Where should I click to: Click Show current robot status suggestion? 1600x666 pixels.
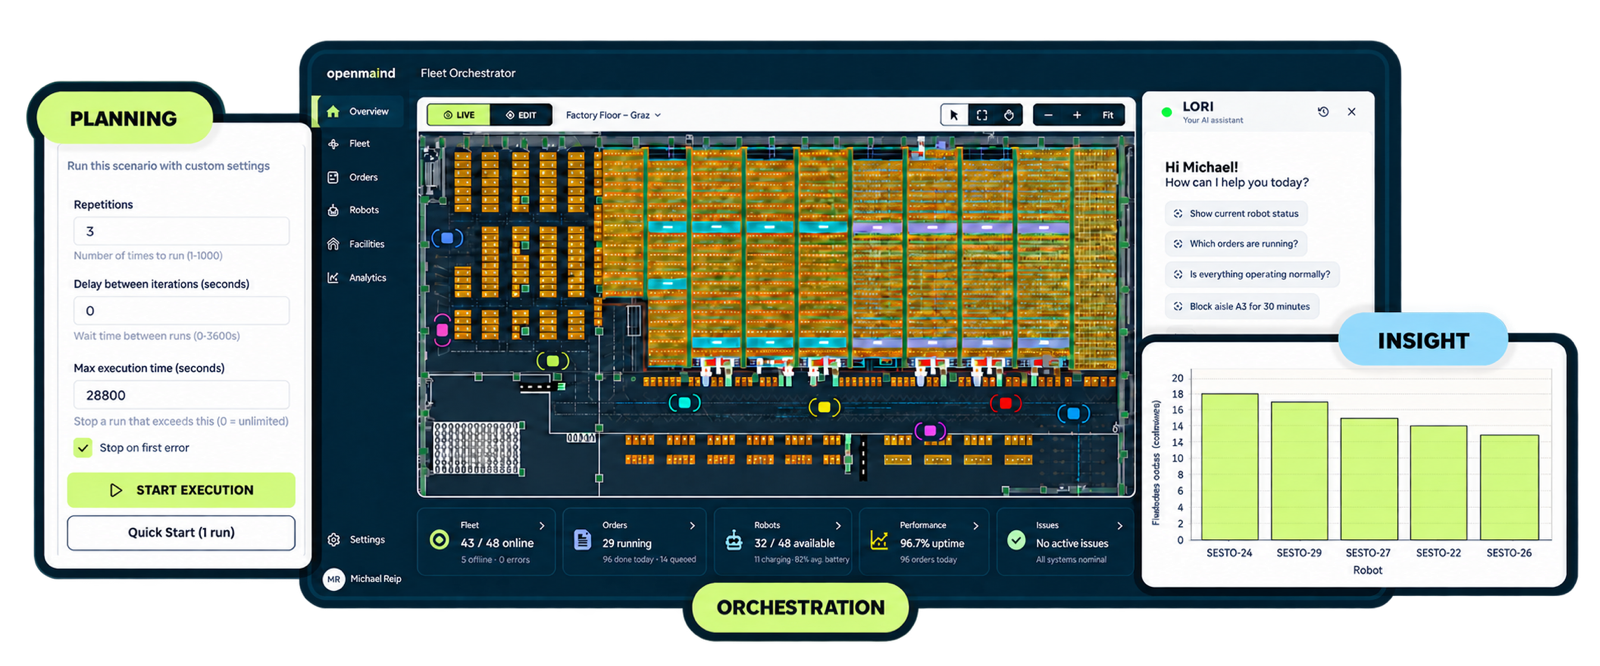point(1236,213)
